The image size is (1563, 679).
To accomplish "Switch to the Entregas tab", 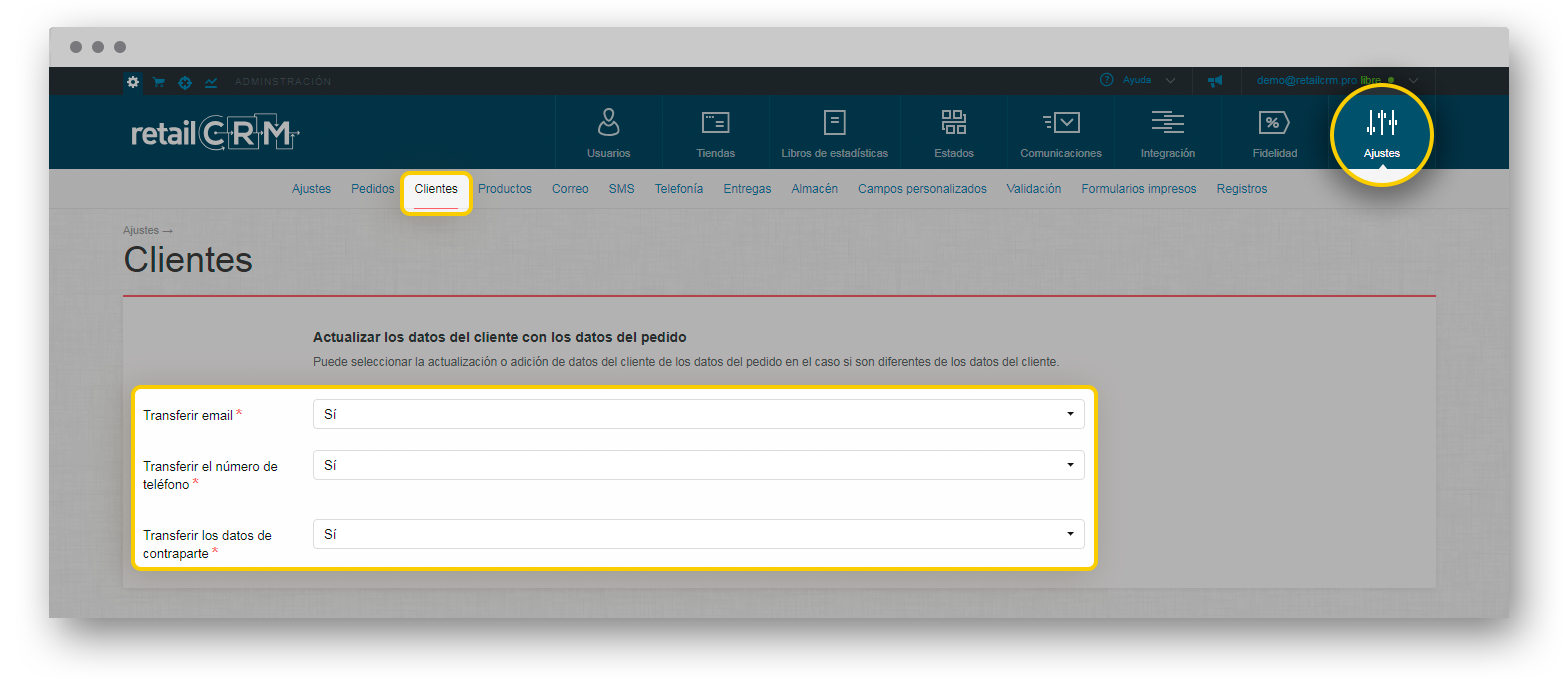I will point(747,189).
